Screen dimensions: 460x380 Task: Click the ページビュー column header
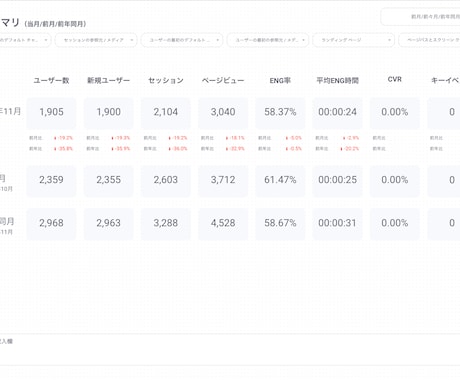click(x=223, y=80)
